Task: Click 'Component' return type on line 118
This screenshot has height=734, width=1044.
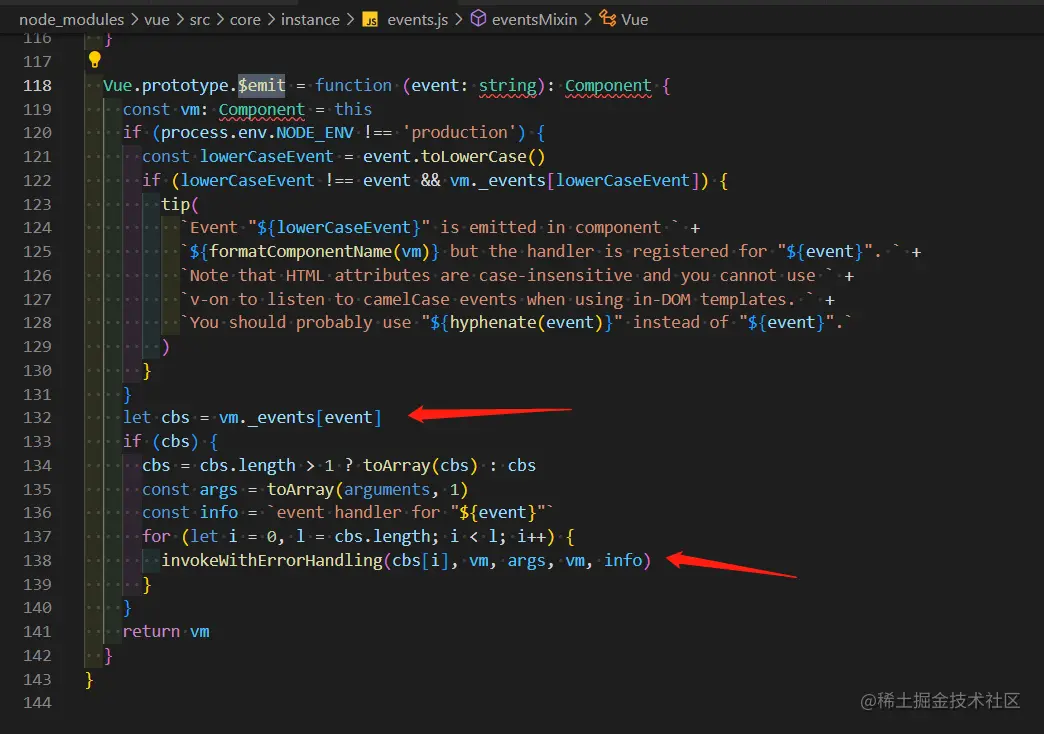Action: pyautogui.click(x=608, y=85)
